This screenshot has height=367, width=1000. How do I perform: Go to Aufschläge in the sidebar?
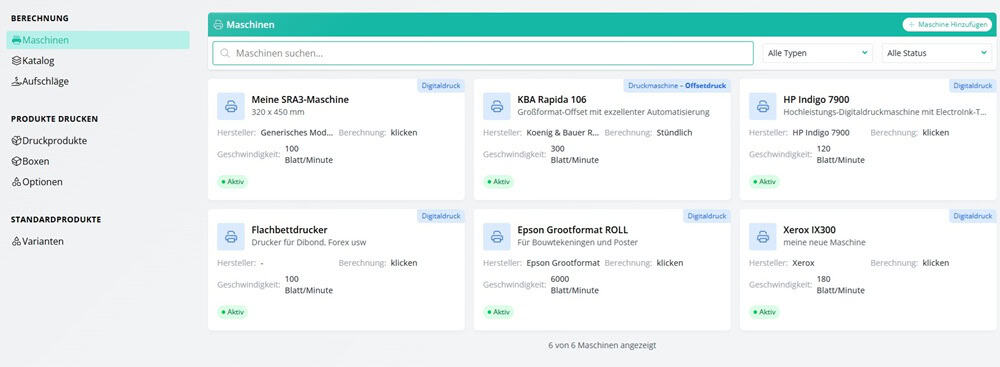click(40, 81)
